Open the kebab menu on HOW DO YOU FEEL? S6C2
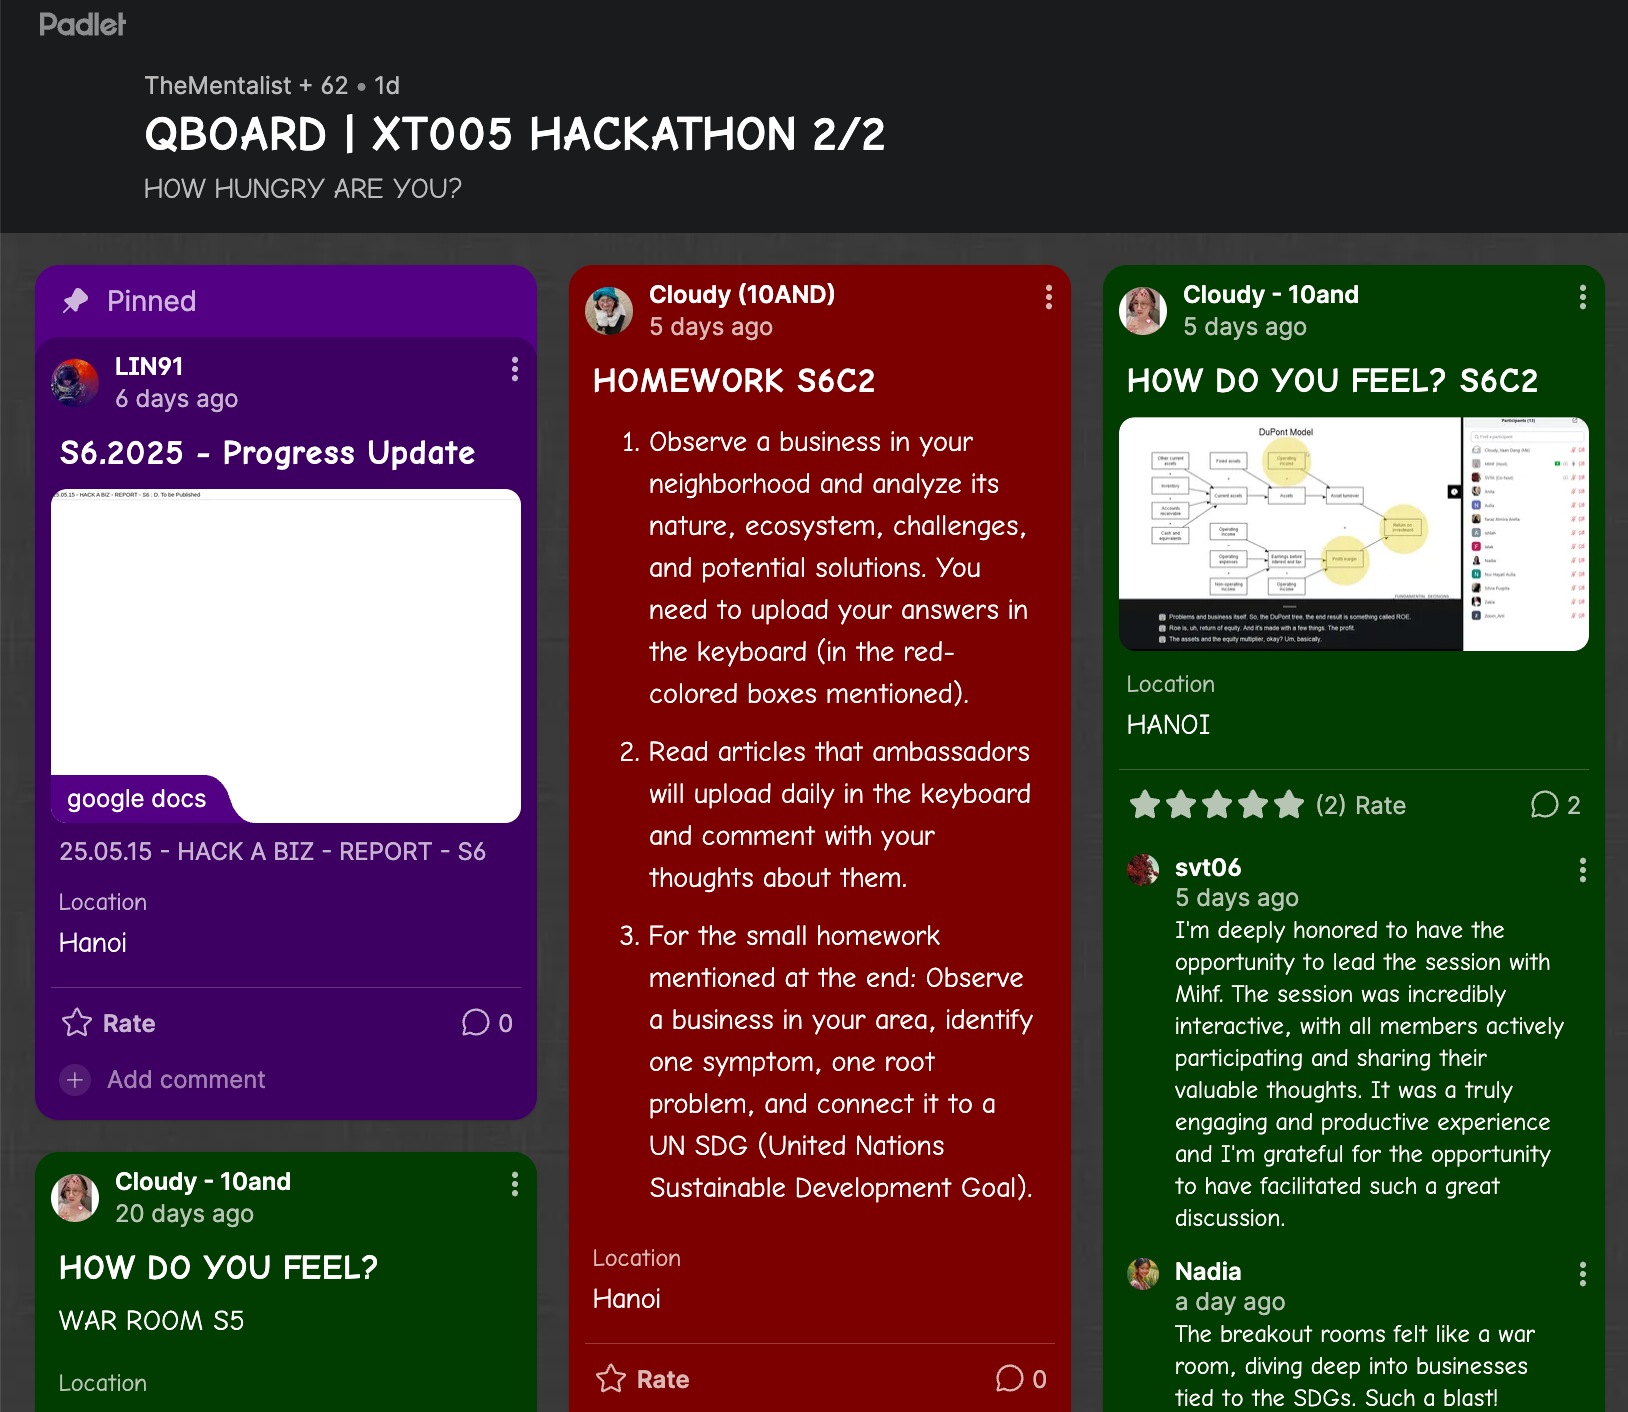The width and height of the screenshot is (1628, 1412). (1582, 297)
